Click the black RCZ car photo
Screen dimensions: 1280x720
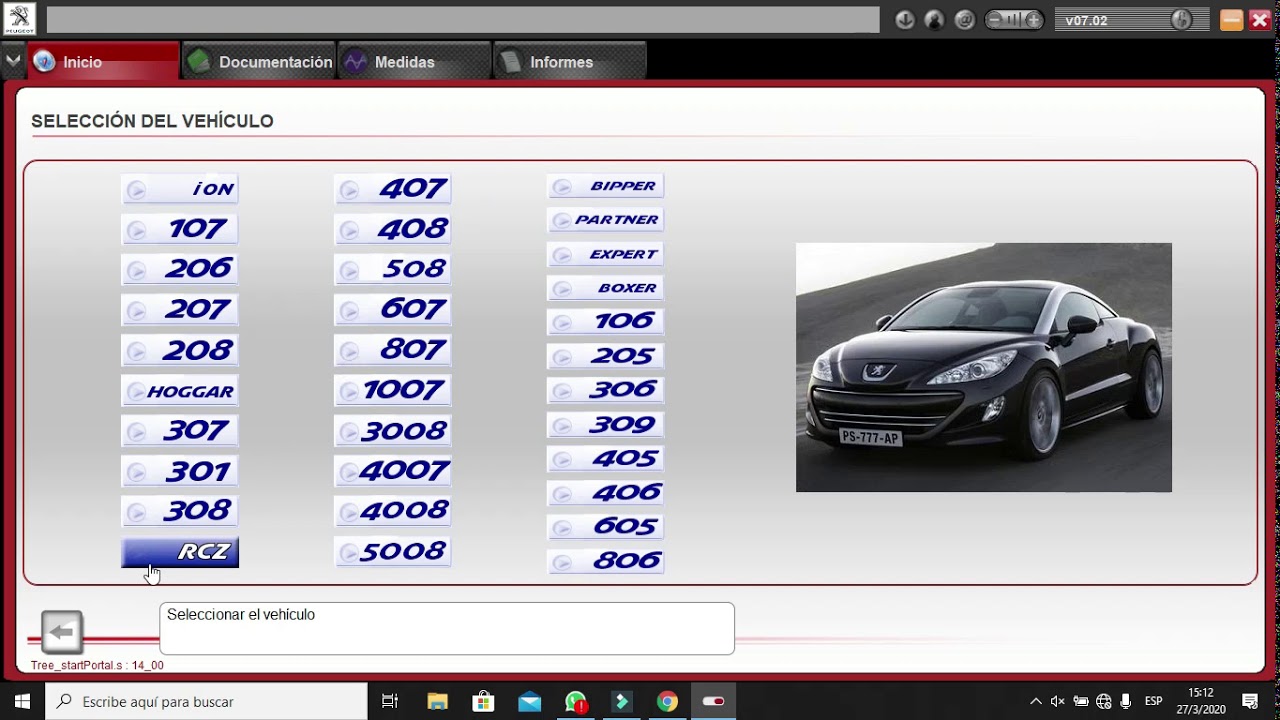[x=984, y=367]
